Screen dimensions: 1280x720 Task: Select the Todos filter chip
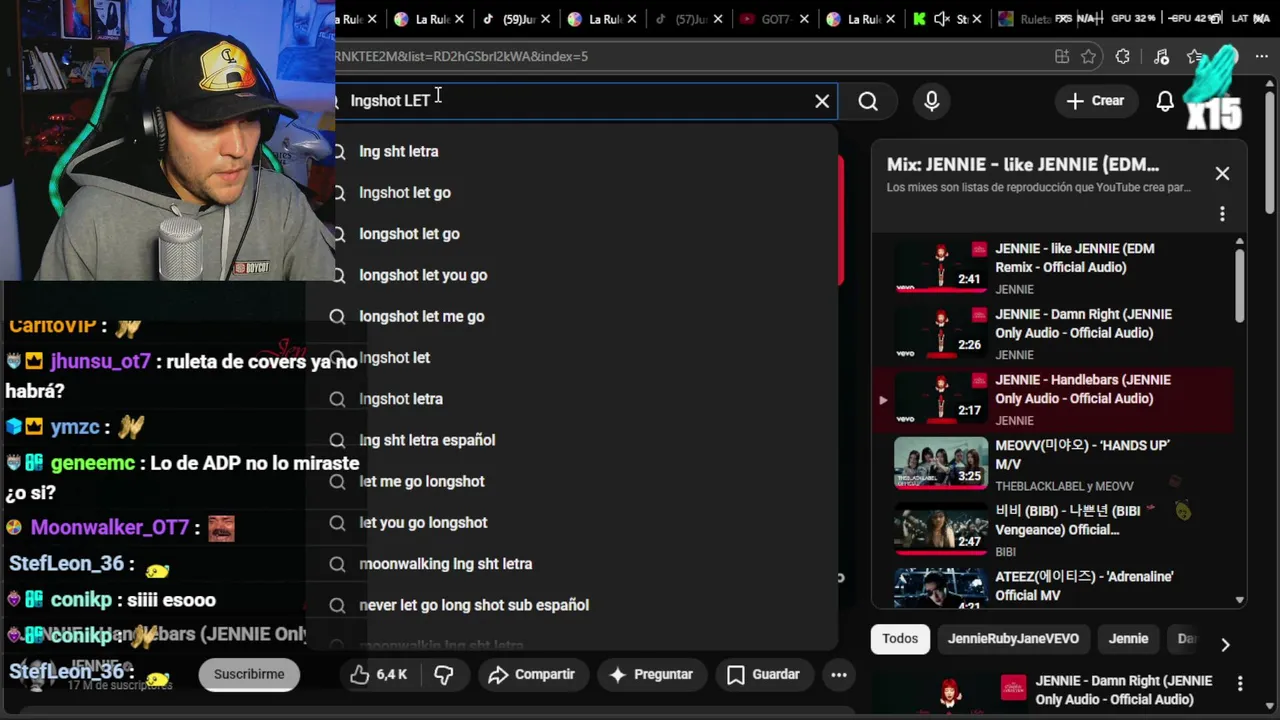[x=900, y=639]
